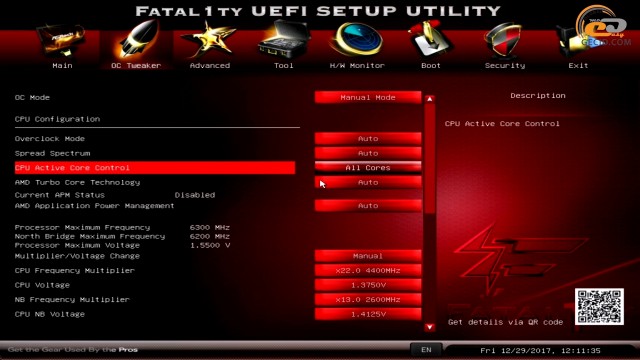The image size is (640, 360).
Task: Open Multiplier/Voltage Change Manual dropdown
Action: [x=368, y=256]
